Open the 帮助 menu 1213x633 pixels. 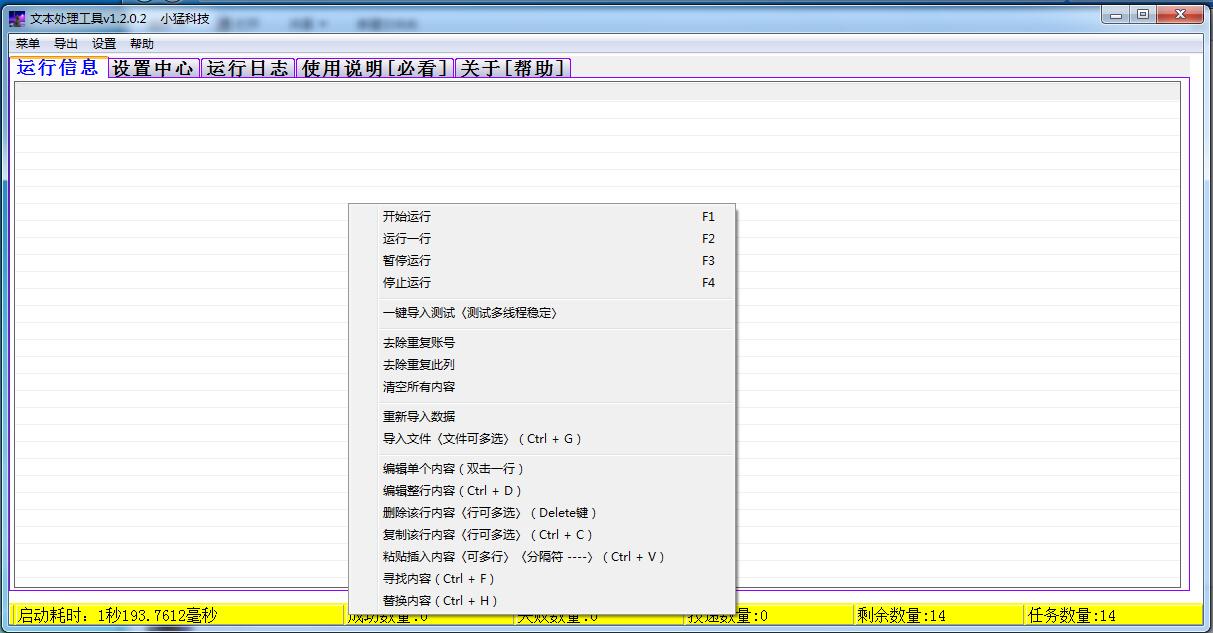[x=142, y=44]
